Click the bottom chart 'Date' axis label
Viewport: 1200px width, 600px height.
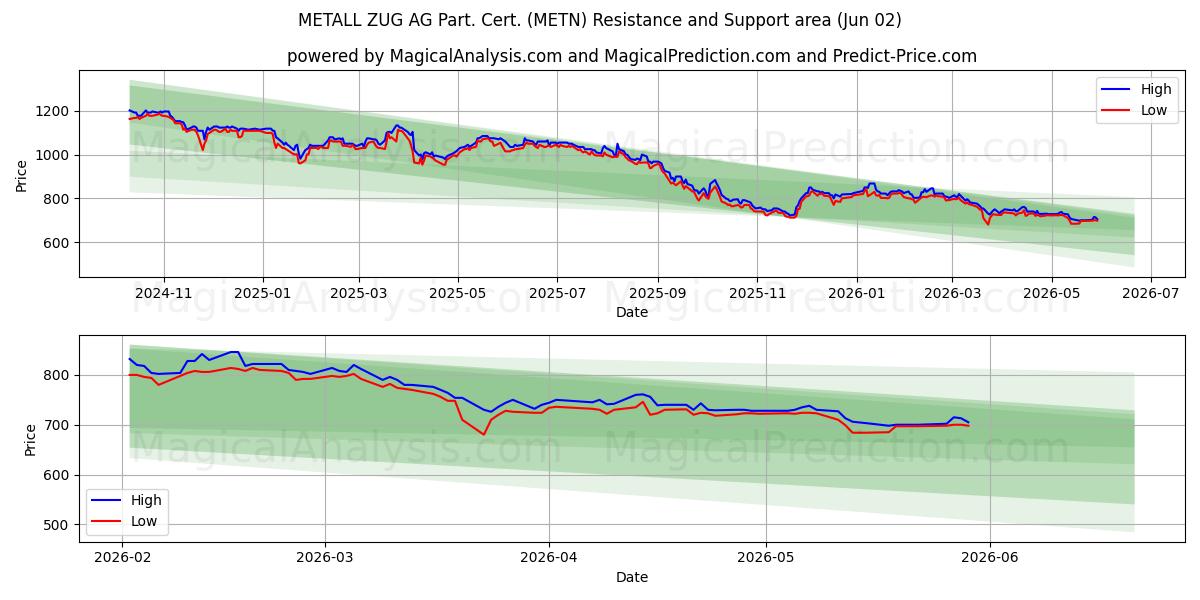632,577
